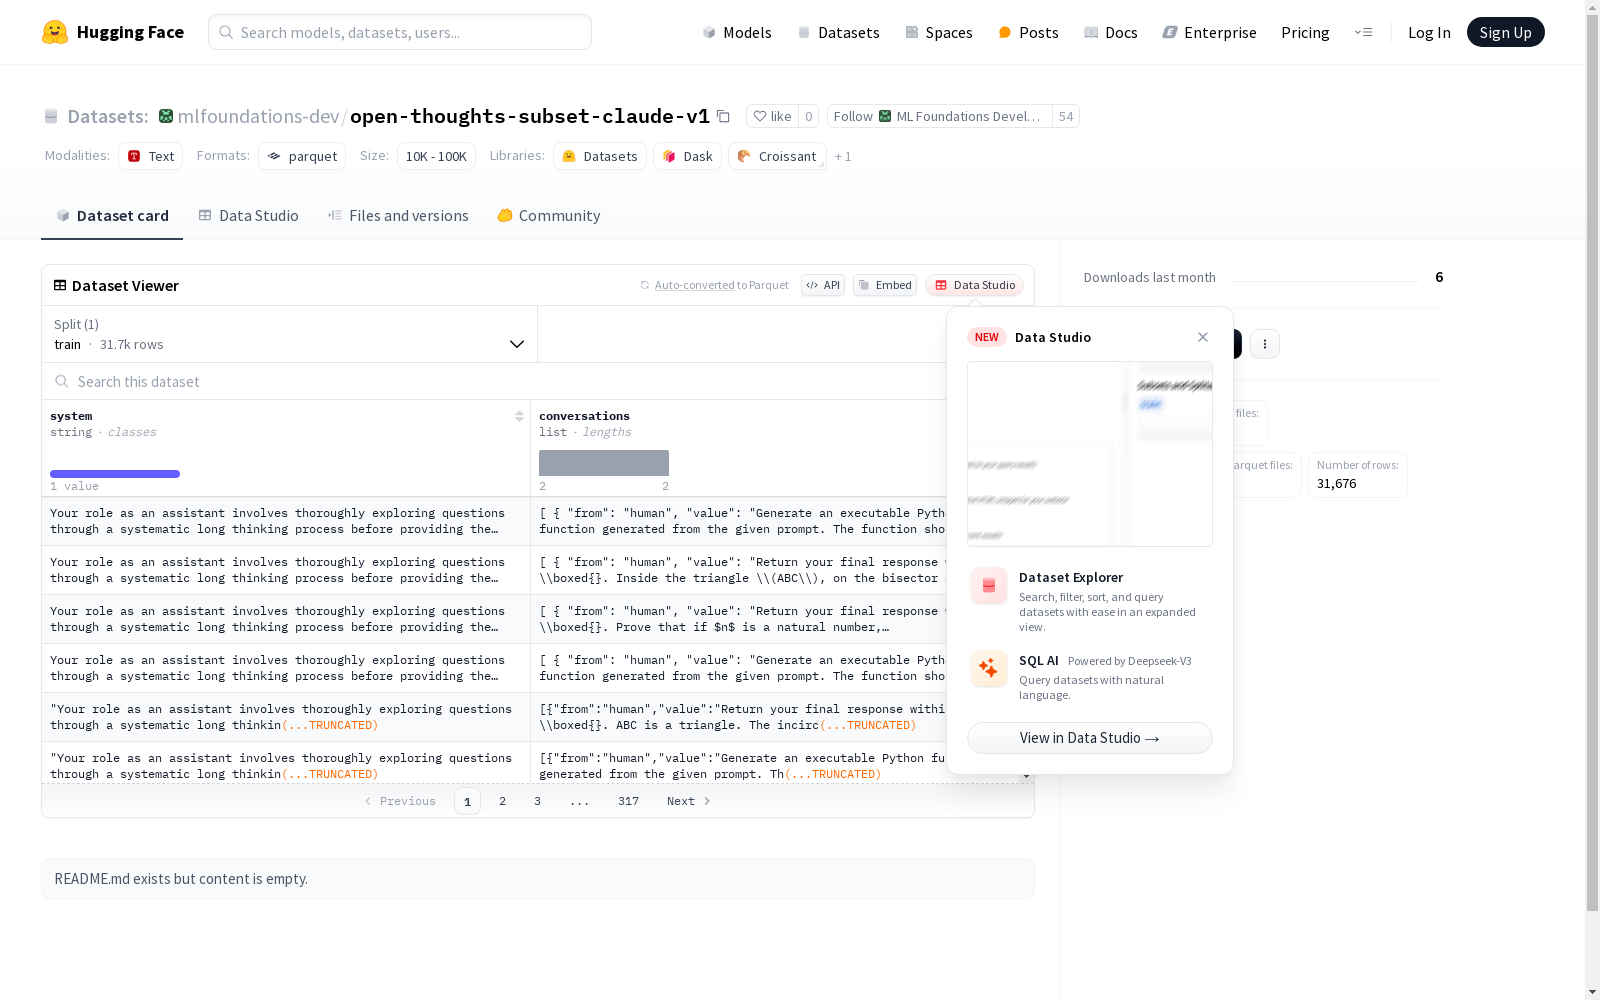Click the Hugging Face logo icon
This screenshot has width=1600, height=1000.
click(x=55, y=32)
